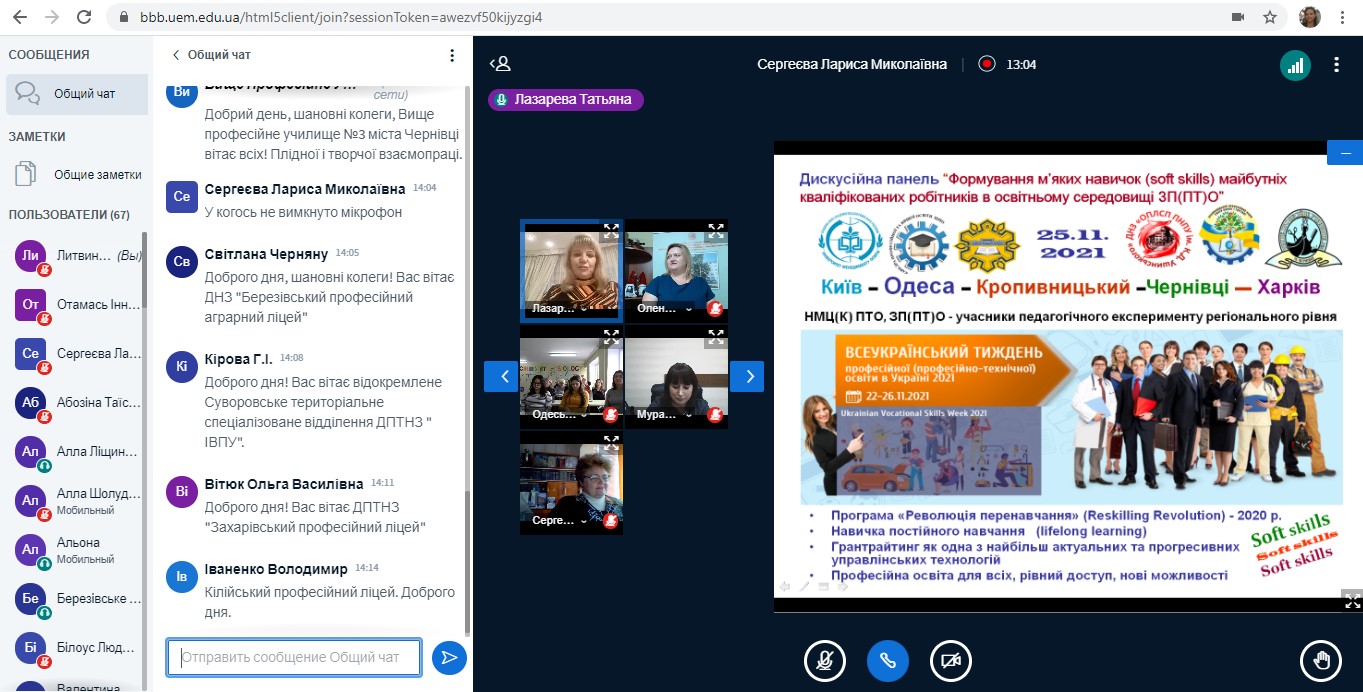1363x692 pixels.
Task: Click the send message arrow button
Action: pyautogui.click(x=449, y=657)
